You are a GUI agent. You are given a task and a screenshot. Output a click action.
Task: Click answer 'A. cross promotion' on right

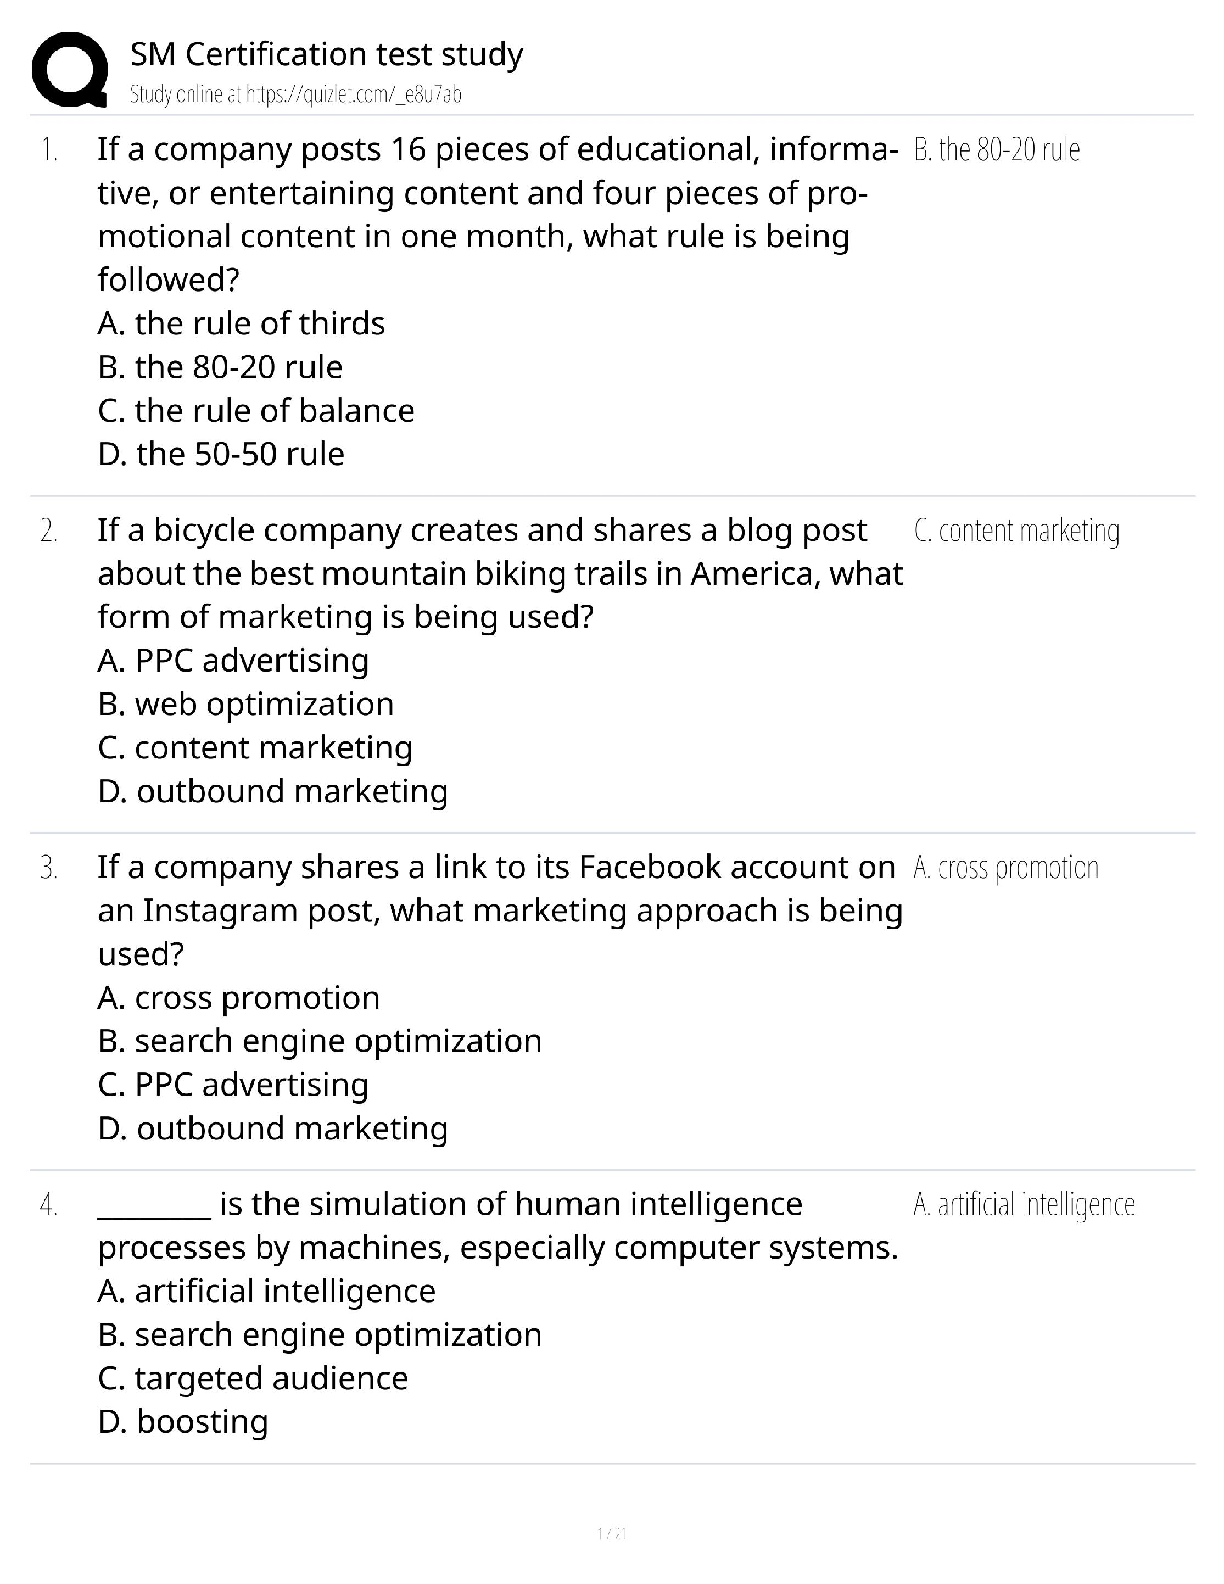click(1006, 868)
